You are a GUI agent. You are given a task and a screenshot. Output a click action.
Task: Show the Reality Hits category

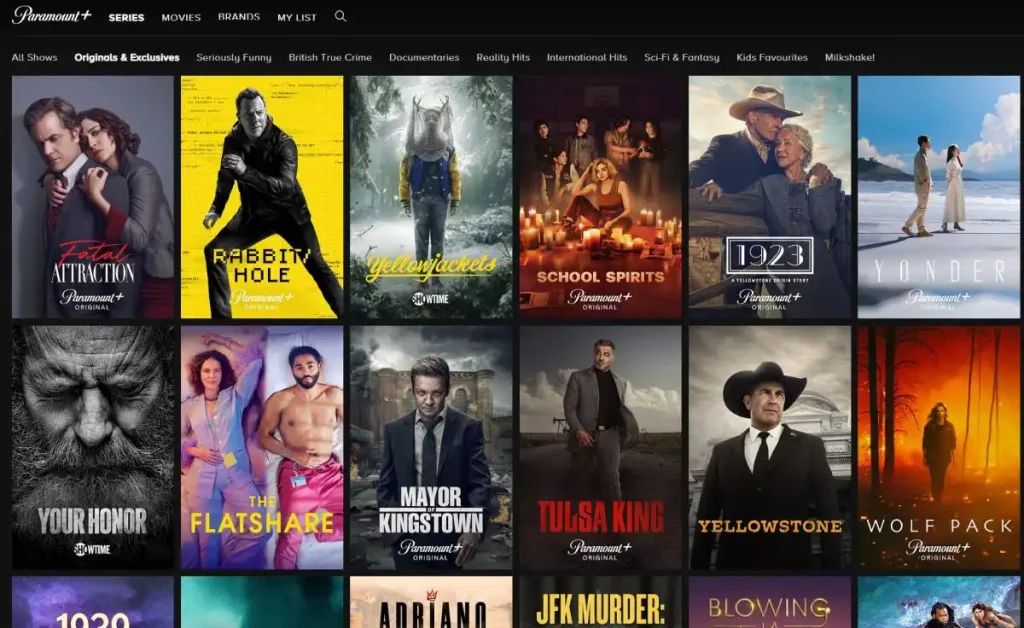pos(503,57)
